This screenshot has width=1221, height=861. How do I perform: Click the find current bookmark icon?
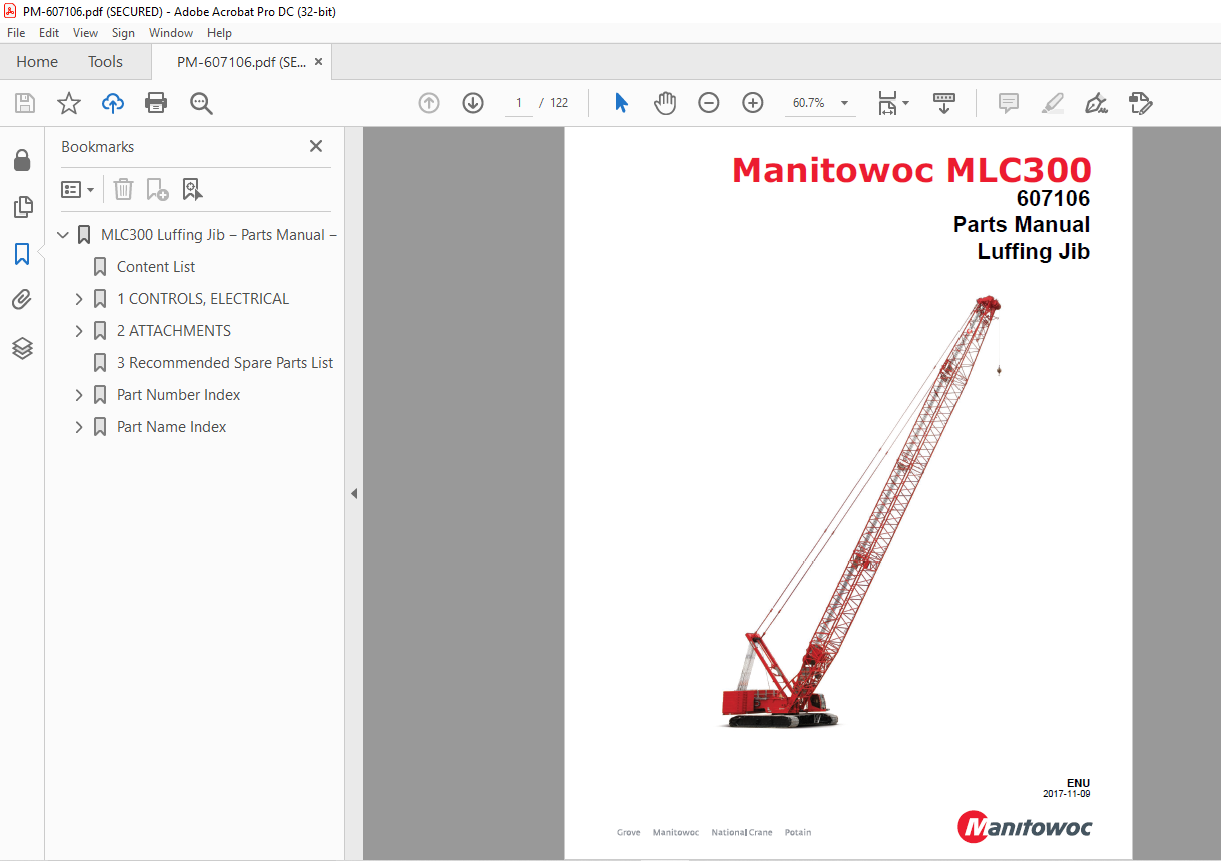point(192,189)
